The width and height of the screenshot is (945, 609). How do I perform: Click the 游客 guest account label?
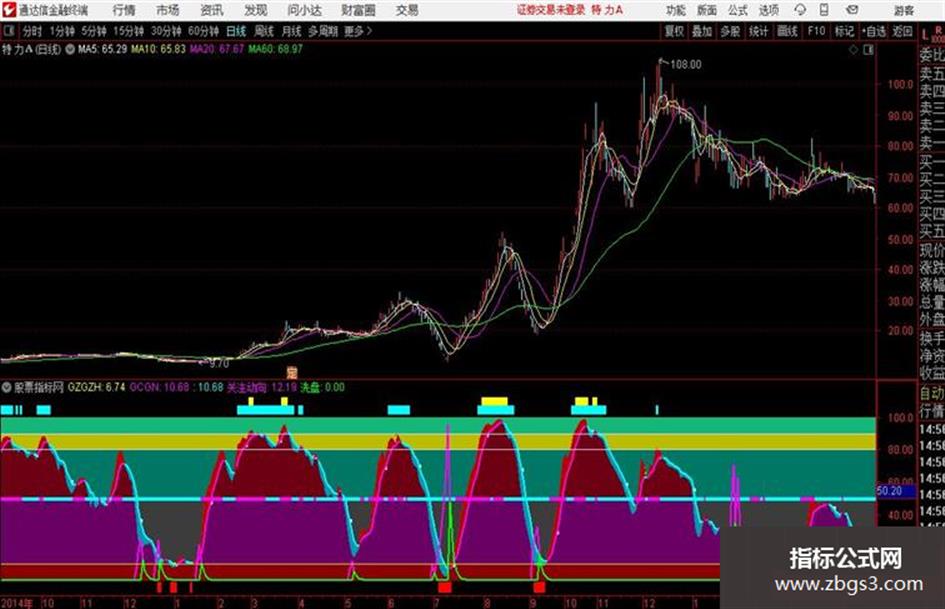point(903,10)
